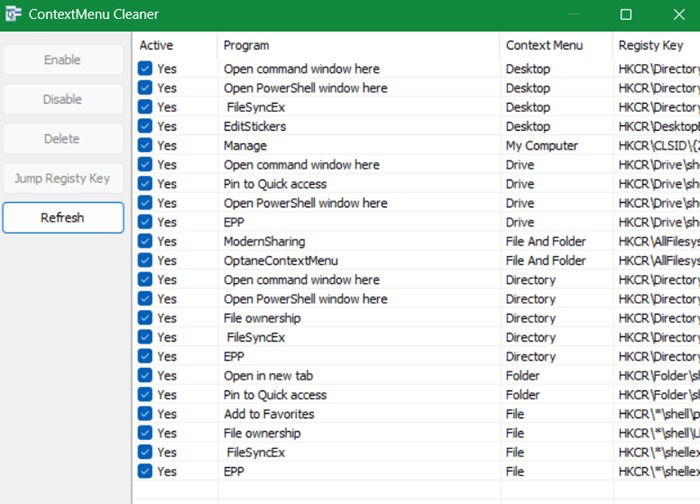This screenshot has height=504, width=700.
Task: Click the Jump Registy Key button
Action: [63, 179]
